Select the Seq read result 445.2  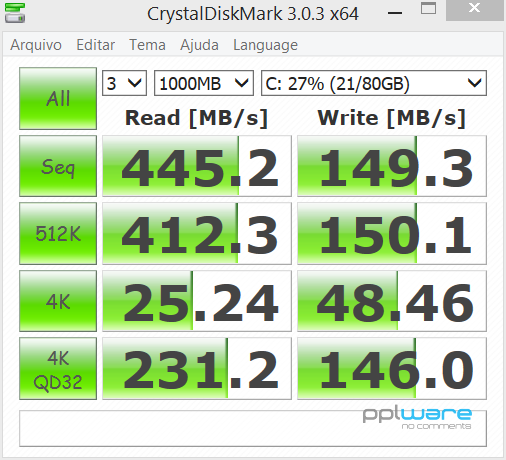coord(197,166)
